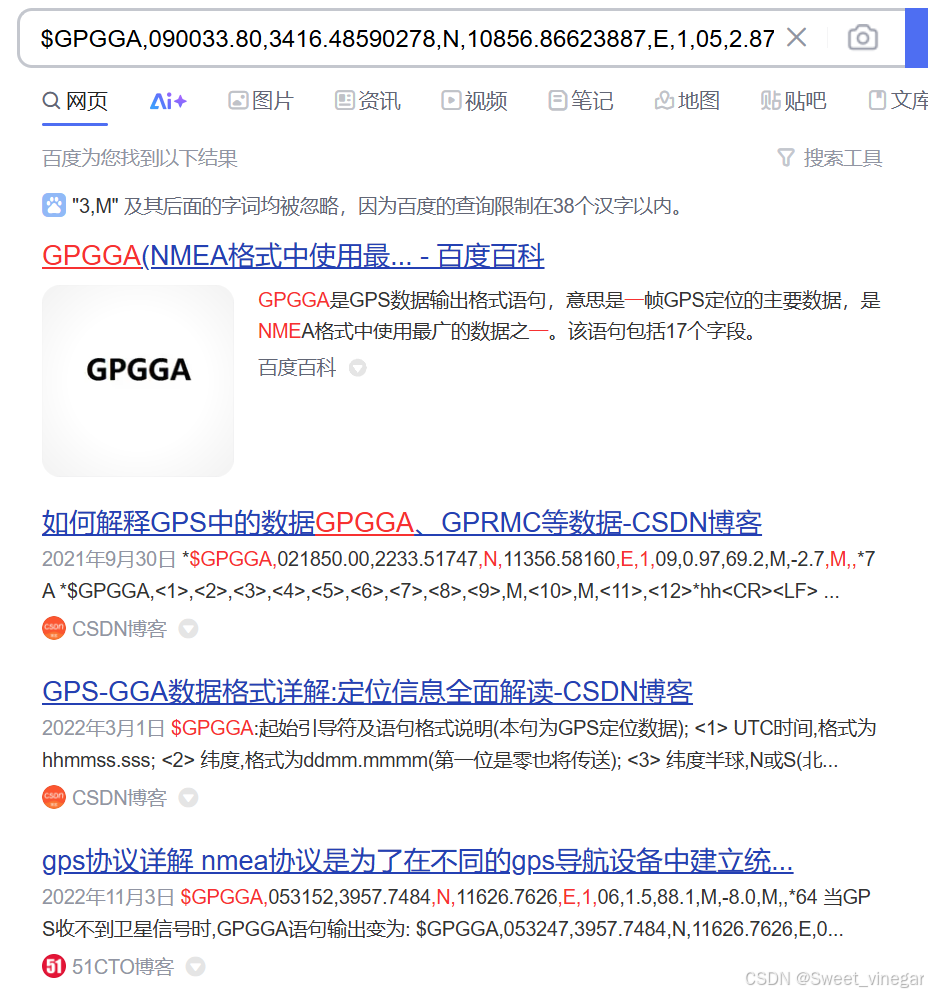Image resolution: width=928 pixels, height=994 pixels.
Task: Select the 网页 tab
Action: click(x=75, y=101)
